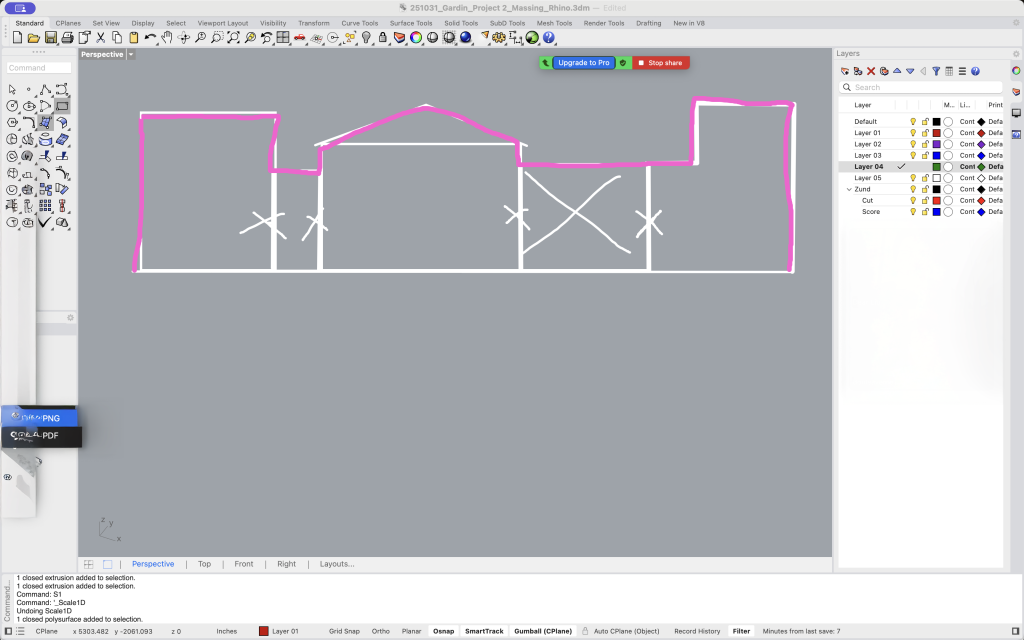Click the layer filter funnel icon
Viewport: 1024px width, 640px height.
coord(936,71)
